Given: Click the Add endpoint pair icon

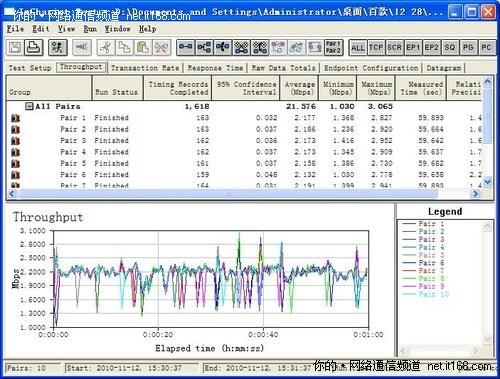Looking at the screenshot, I should point(185,48).
